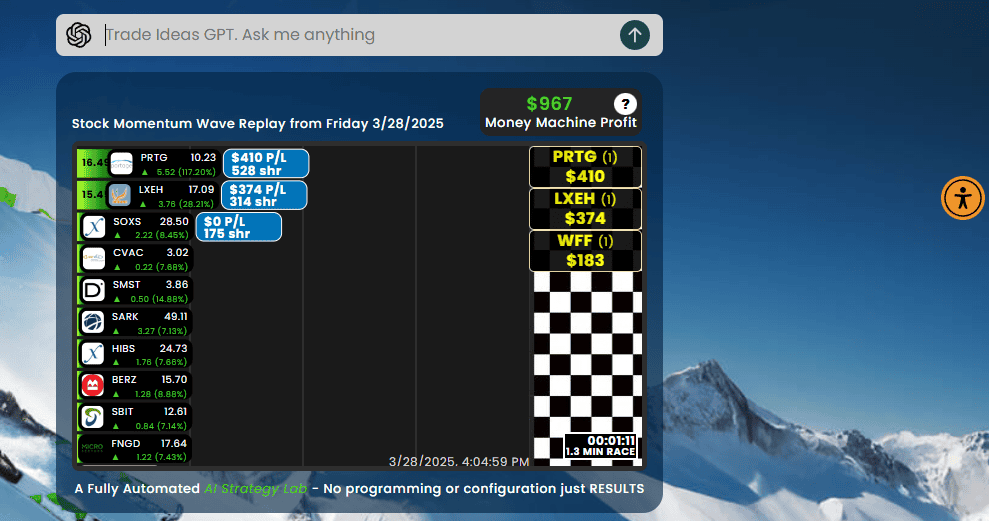
Task: Click the PRTG ticker symbol text
Action: 154,158
